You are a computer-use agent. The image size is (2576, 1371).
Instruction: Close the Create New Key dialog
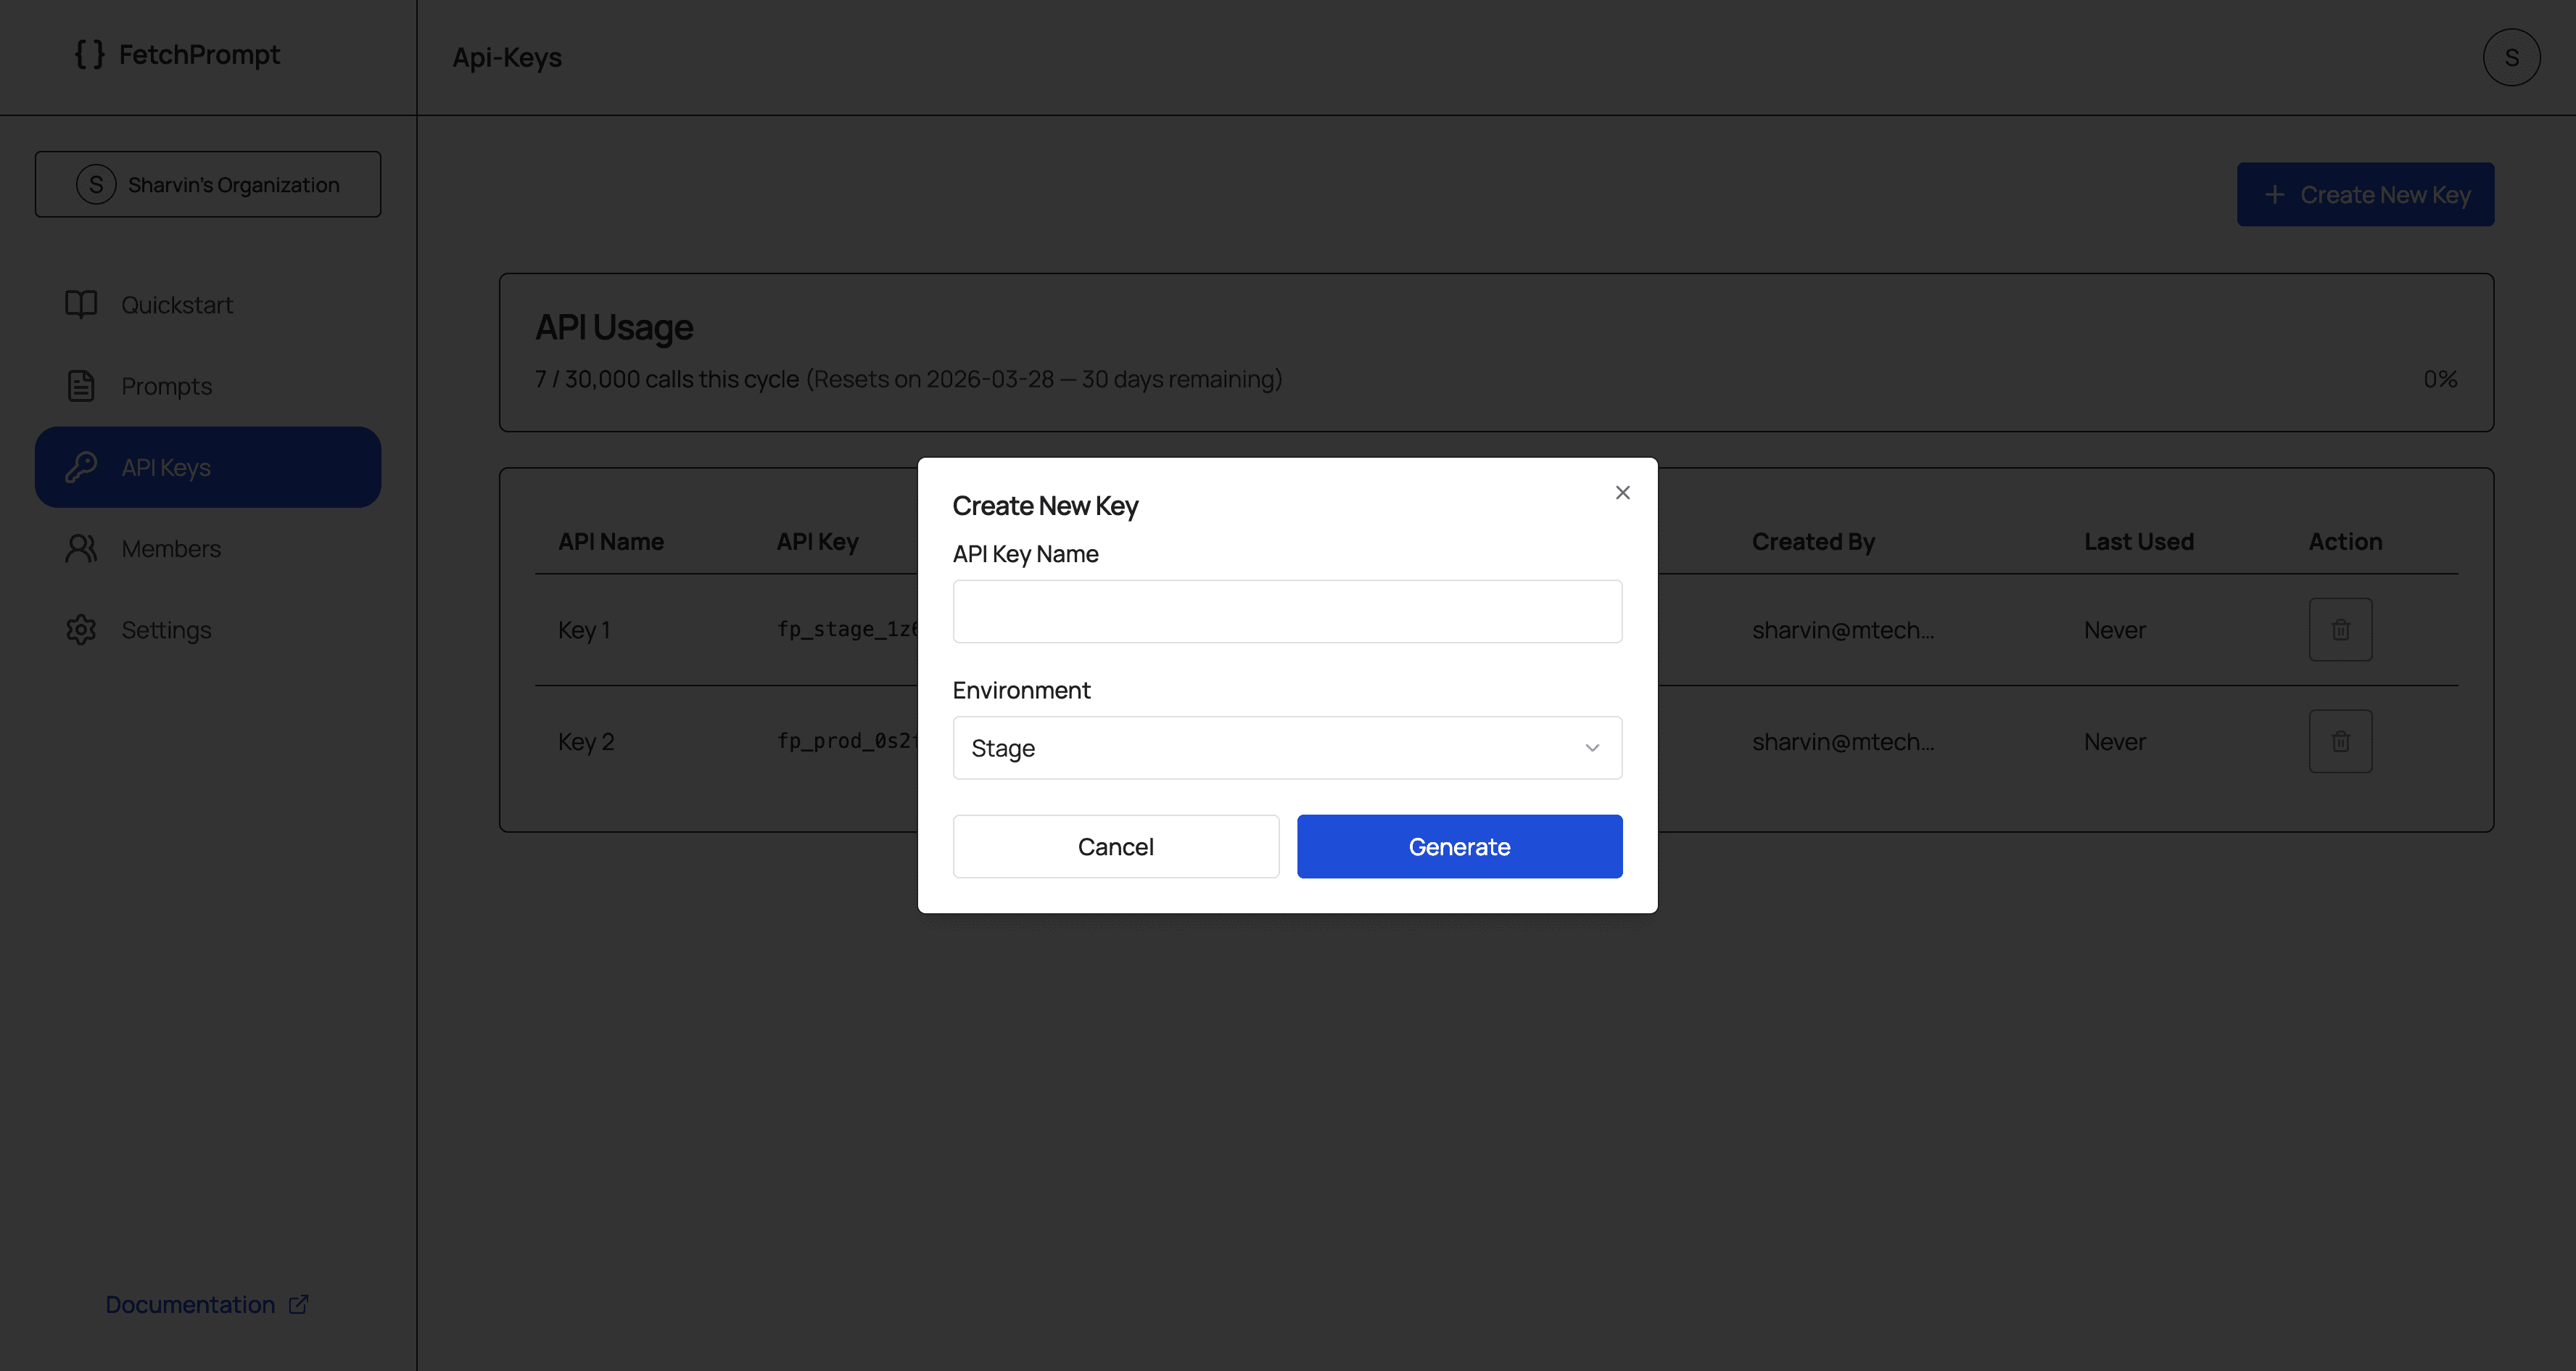pyautogui.click(x=1622, y=492)
